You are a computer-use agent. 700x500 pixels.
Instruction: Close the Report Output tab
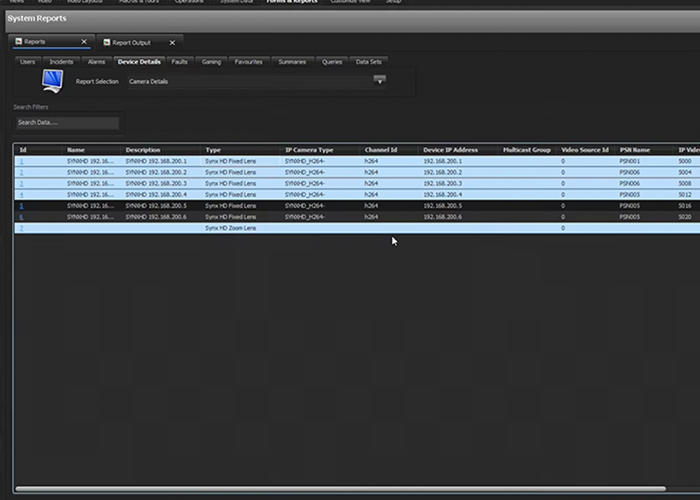coord(172,42)
